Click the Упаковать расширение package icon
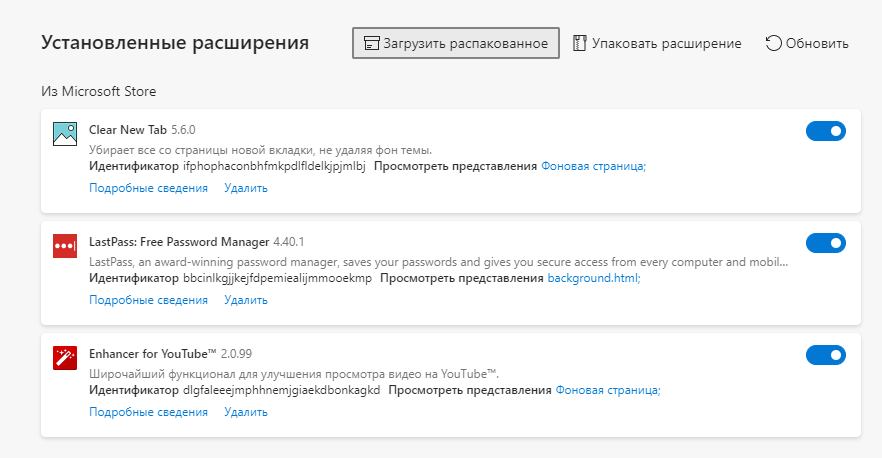Image resolution: width=882 pixels, height=458 pixels. pyautogui.click(x=579, y=43)
